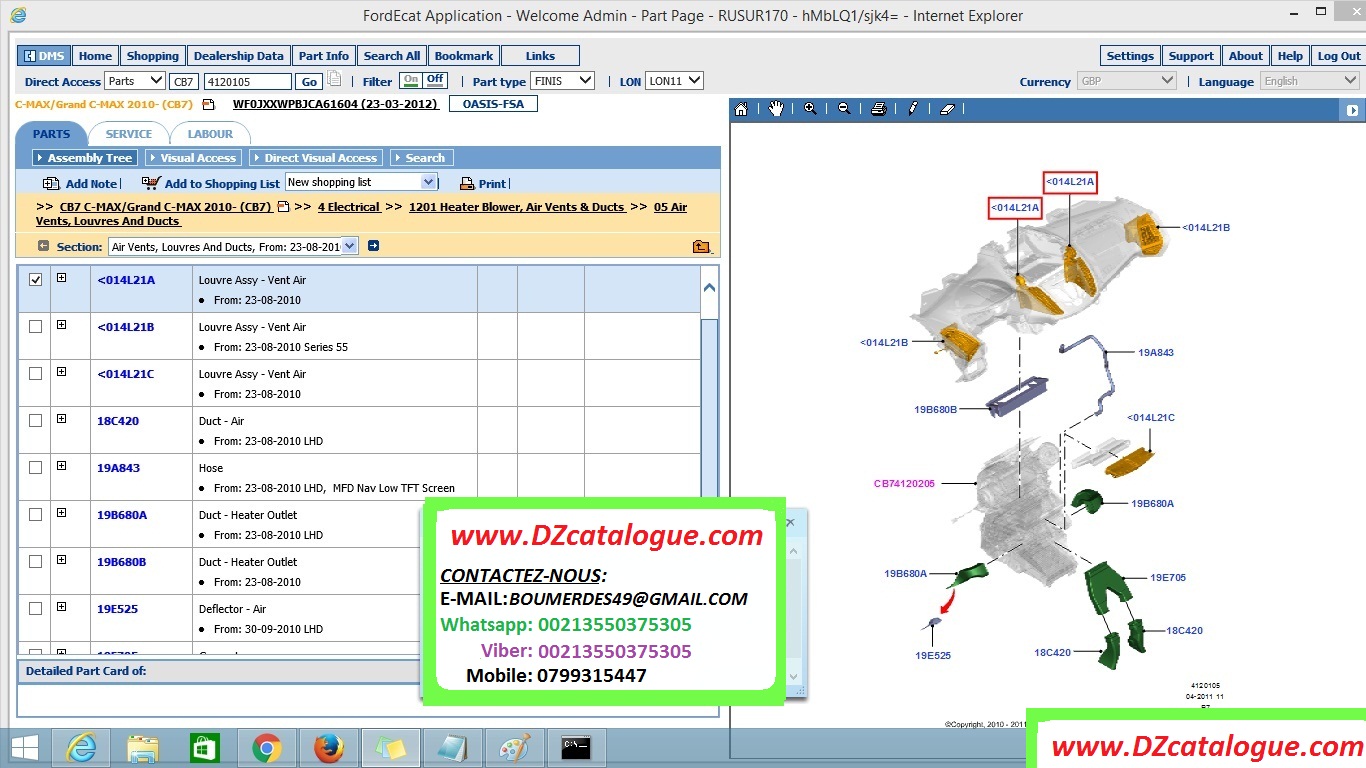The image size is (1366, 768).
Task: Check the 19B680B row checkbox in the list
Action: click(x=36, y=562)
